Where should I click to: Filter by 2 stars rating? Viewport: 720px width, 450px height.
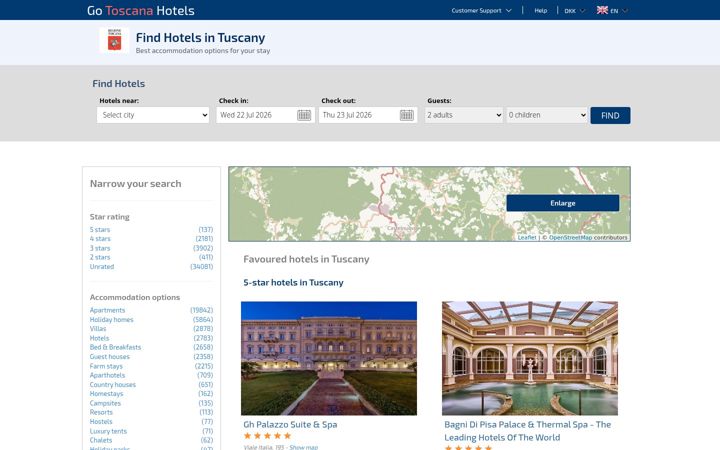pos(100,257)
